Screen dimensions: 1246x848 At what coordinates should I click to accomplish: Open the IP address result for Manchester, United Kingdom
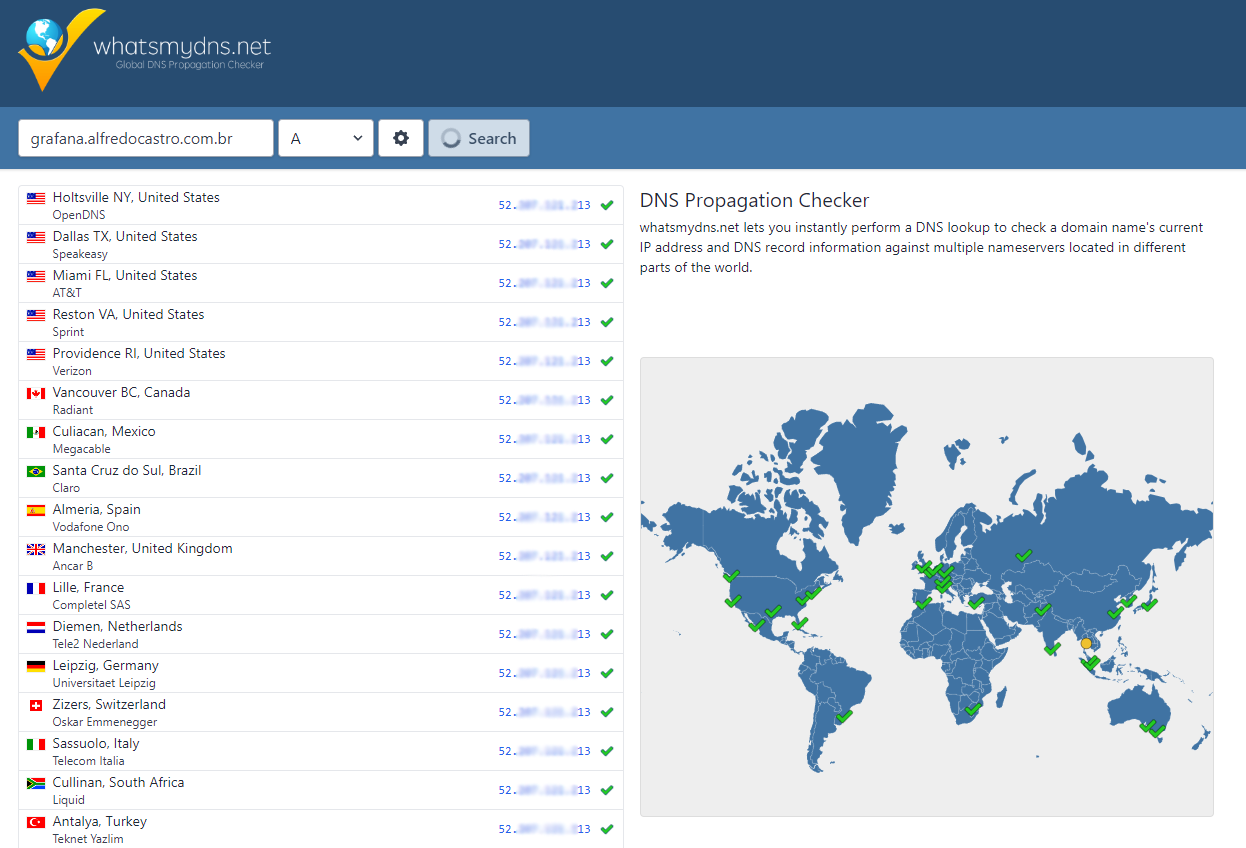click(545, 556)
